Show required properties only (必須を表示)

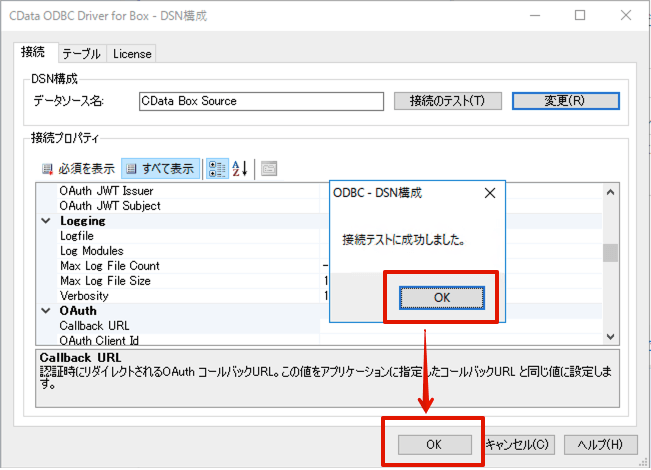[x=78, y=169]
